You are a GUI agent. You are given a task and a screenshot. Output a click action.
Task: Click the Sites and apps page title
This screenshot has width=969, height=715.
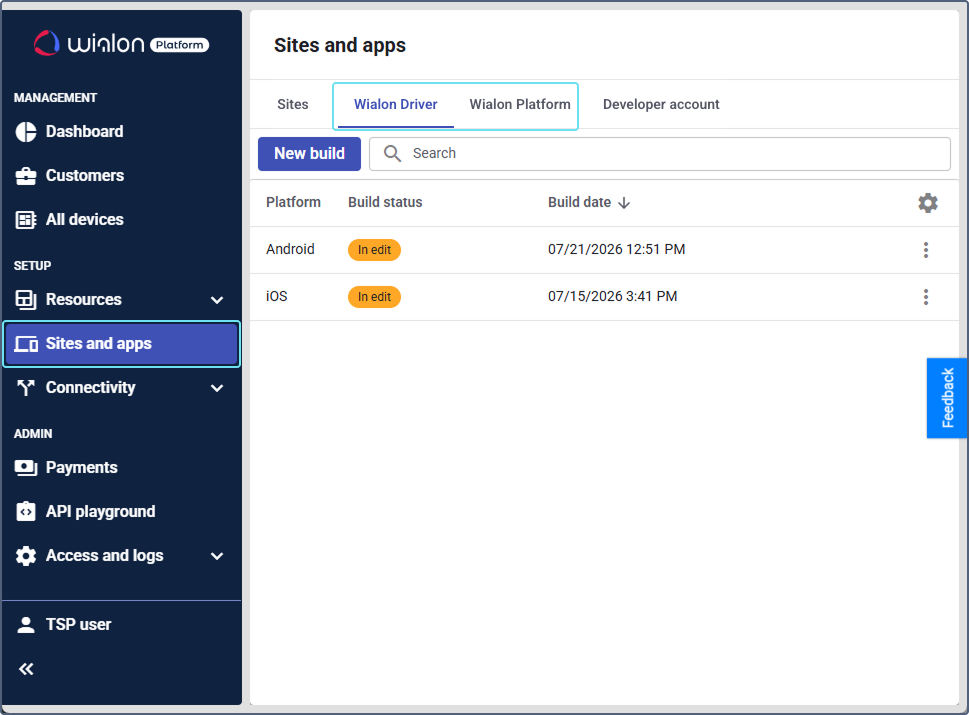pos(340,45)
